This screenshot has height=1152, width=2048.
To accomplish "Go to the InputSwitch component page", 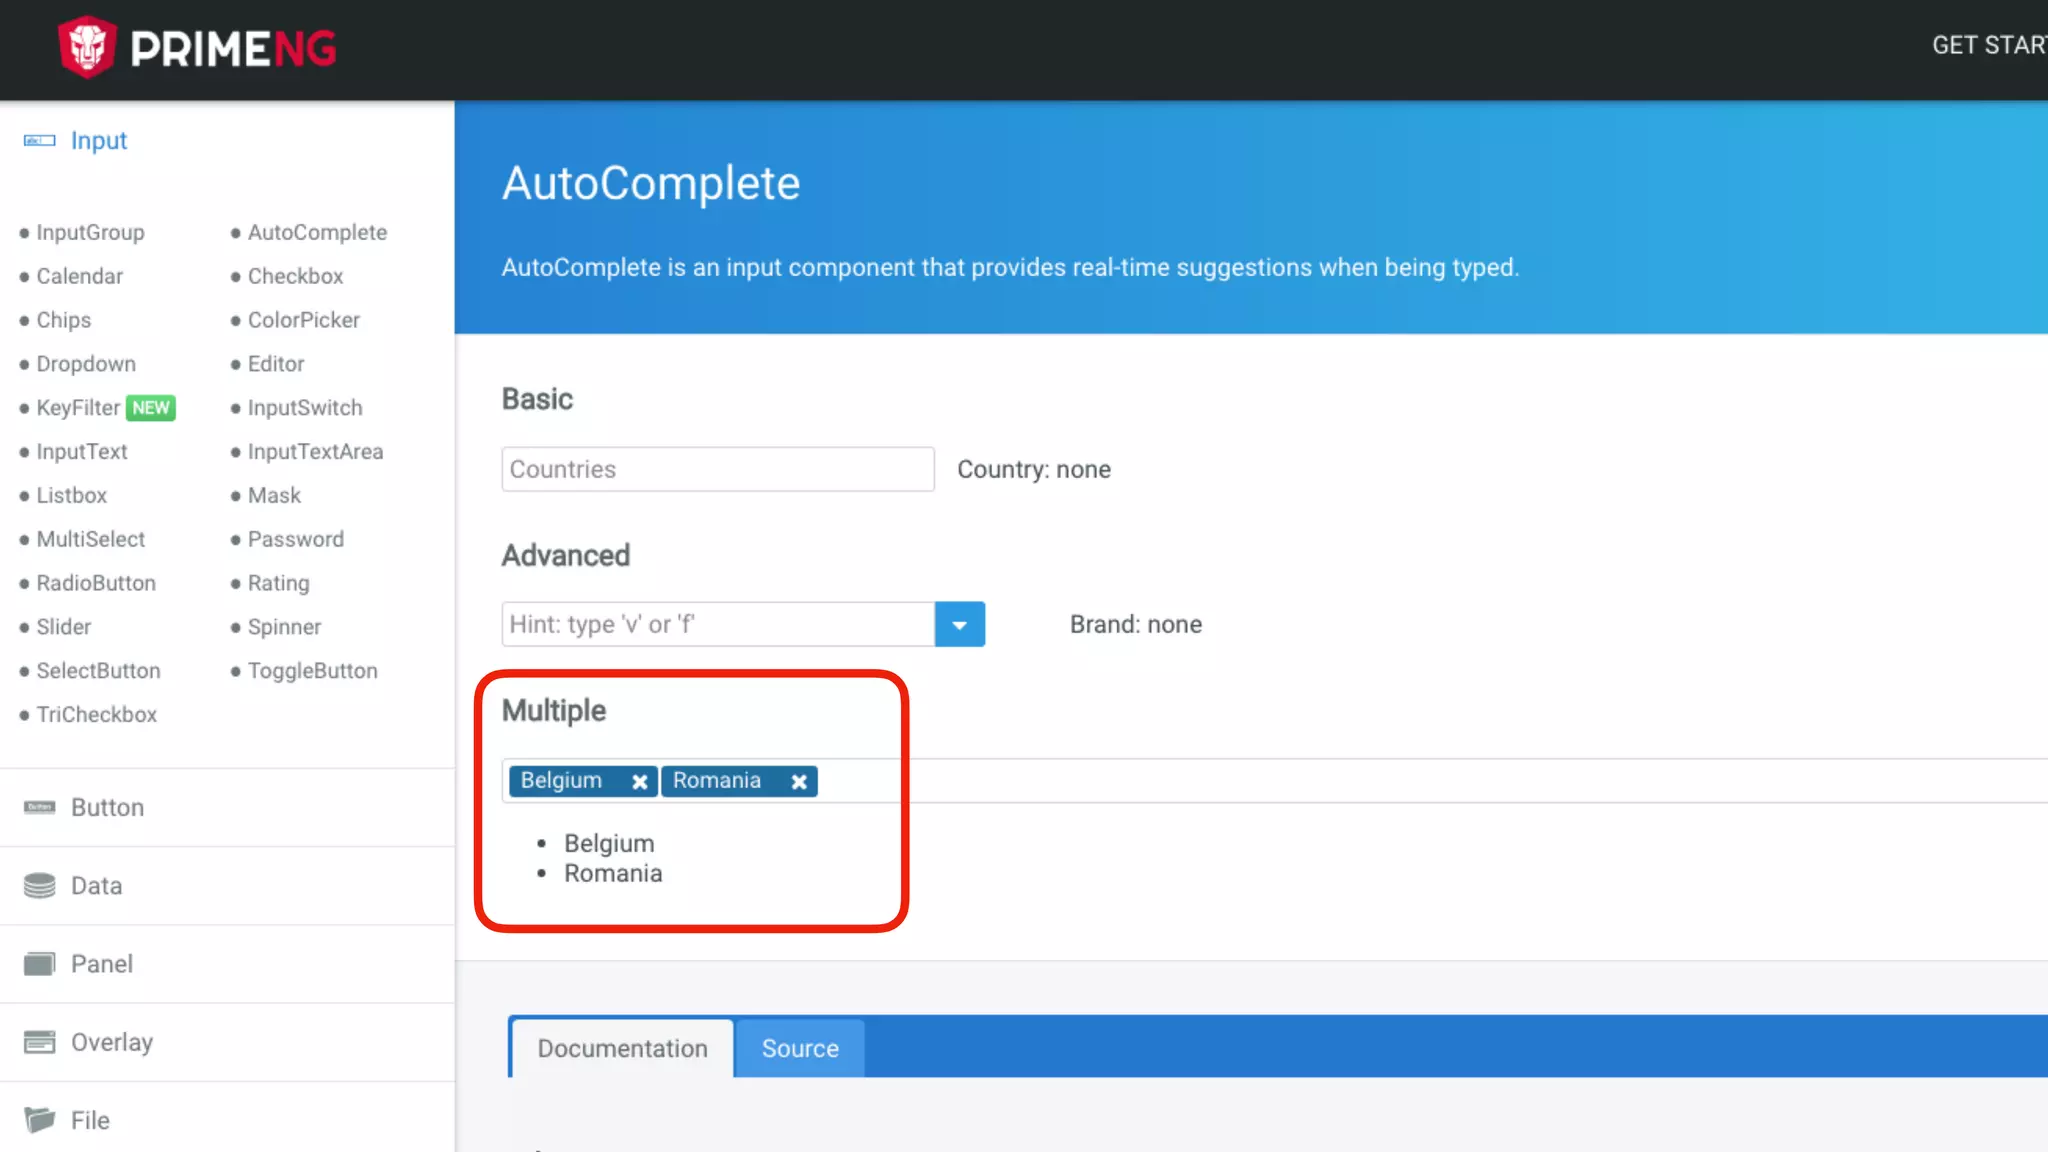I will tap(304, 408).
